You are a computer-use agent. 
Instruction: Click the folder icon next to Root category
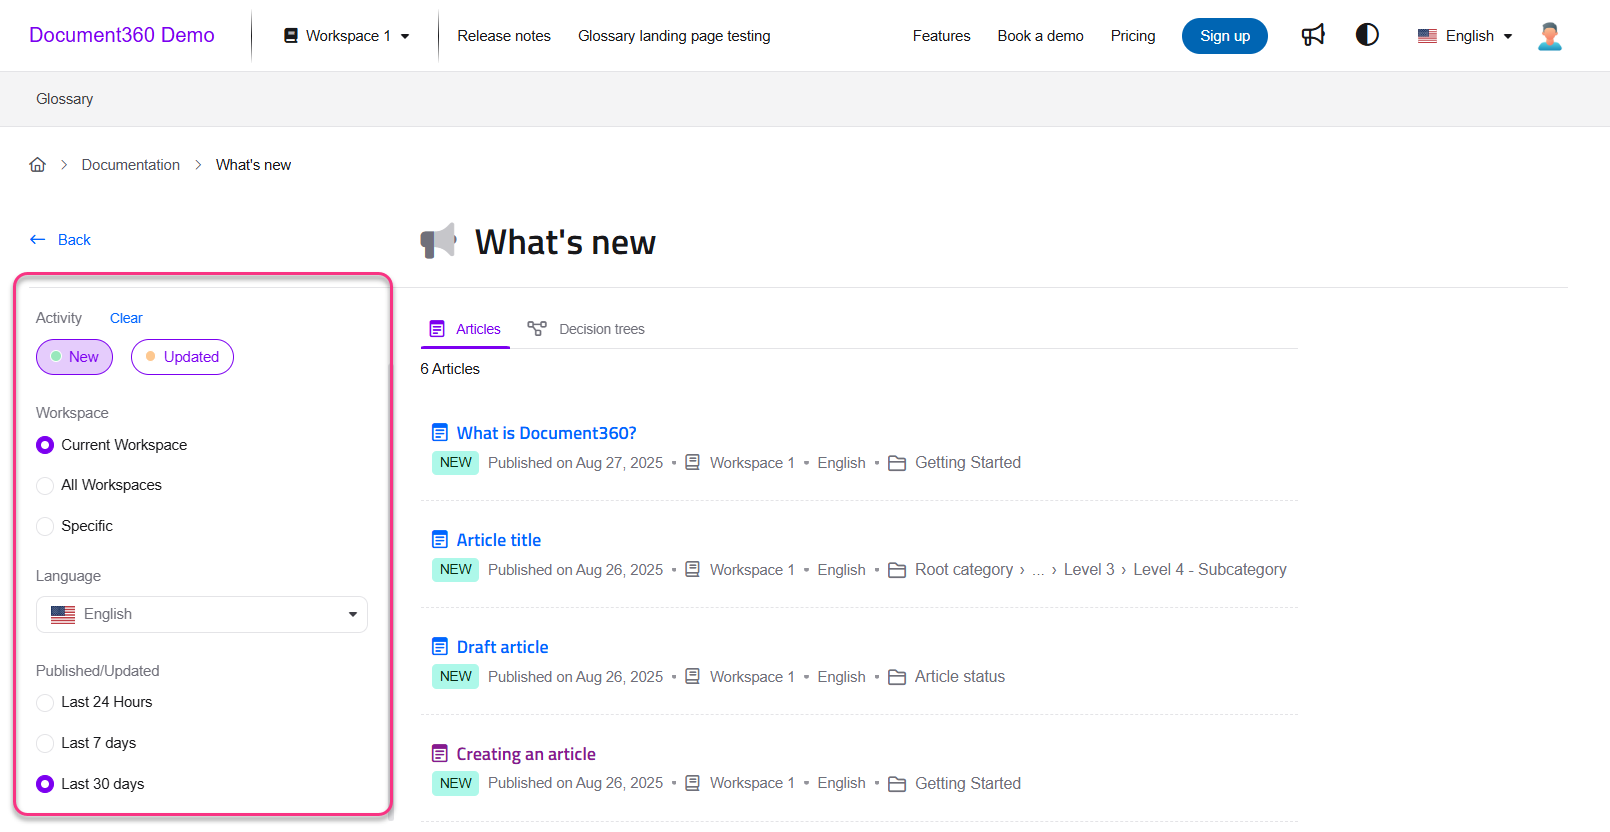coord(897,570)
